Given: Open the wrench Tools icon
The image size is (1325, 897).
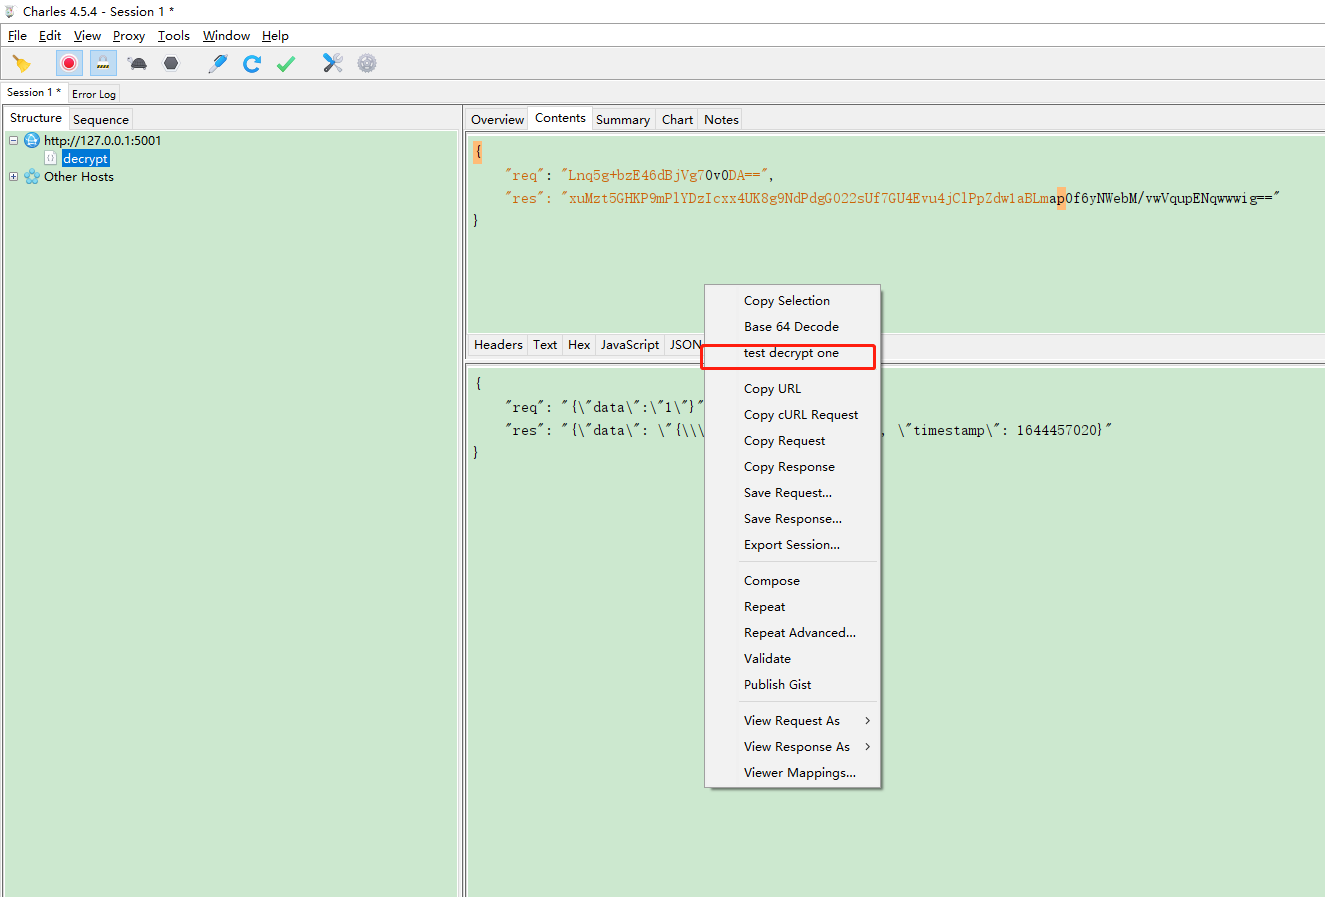Looking at the screenshot, I should (x=333, y=64).
